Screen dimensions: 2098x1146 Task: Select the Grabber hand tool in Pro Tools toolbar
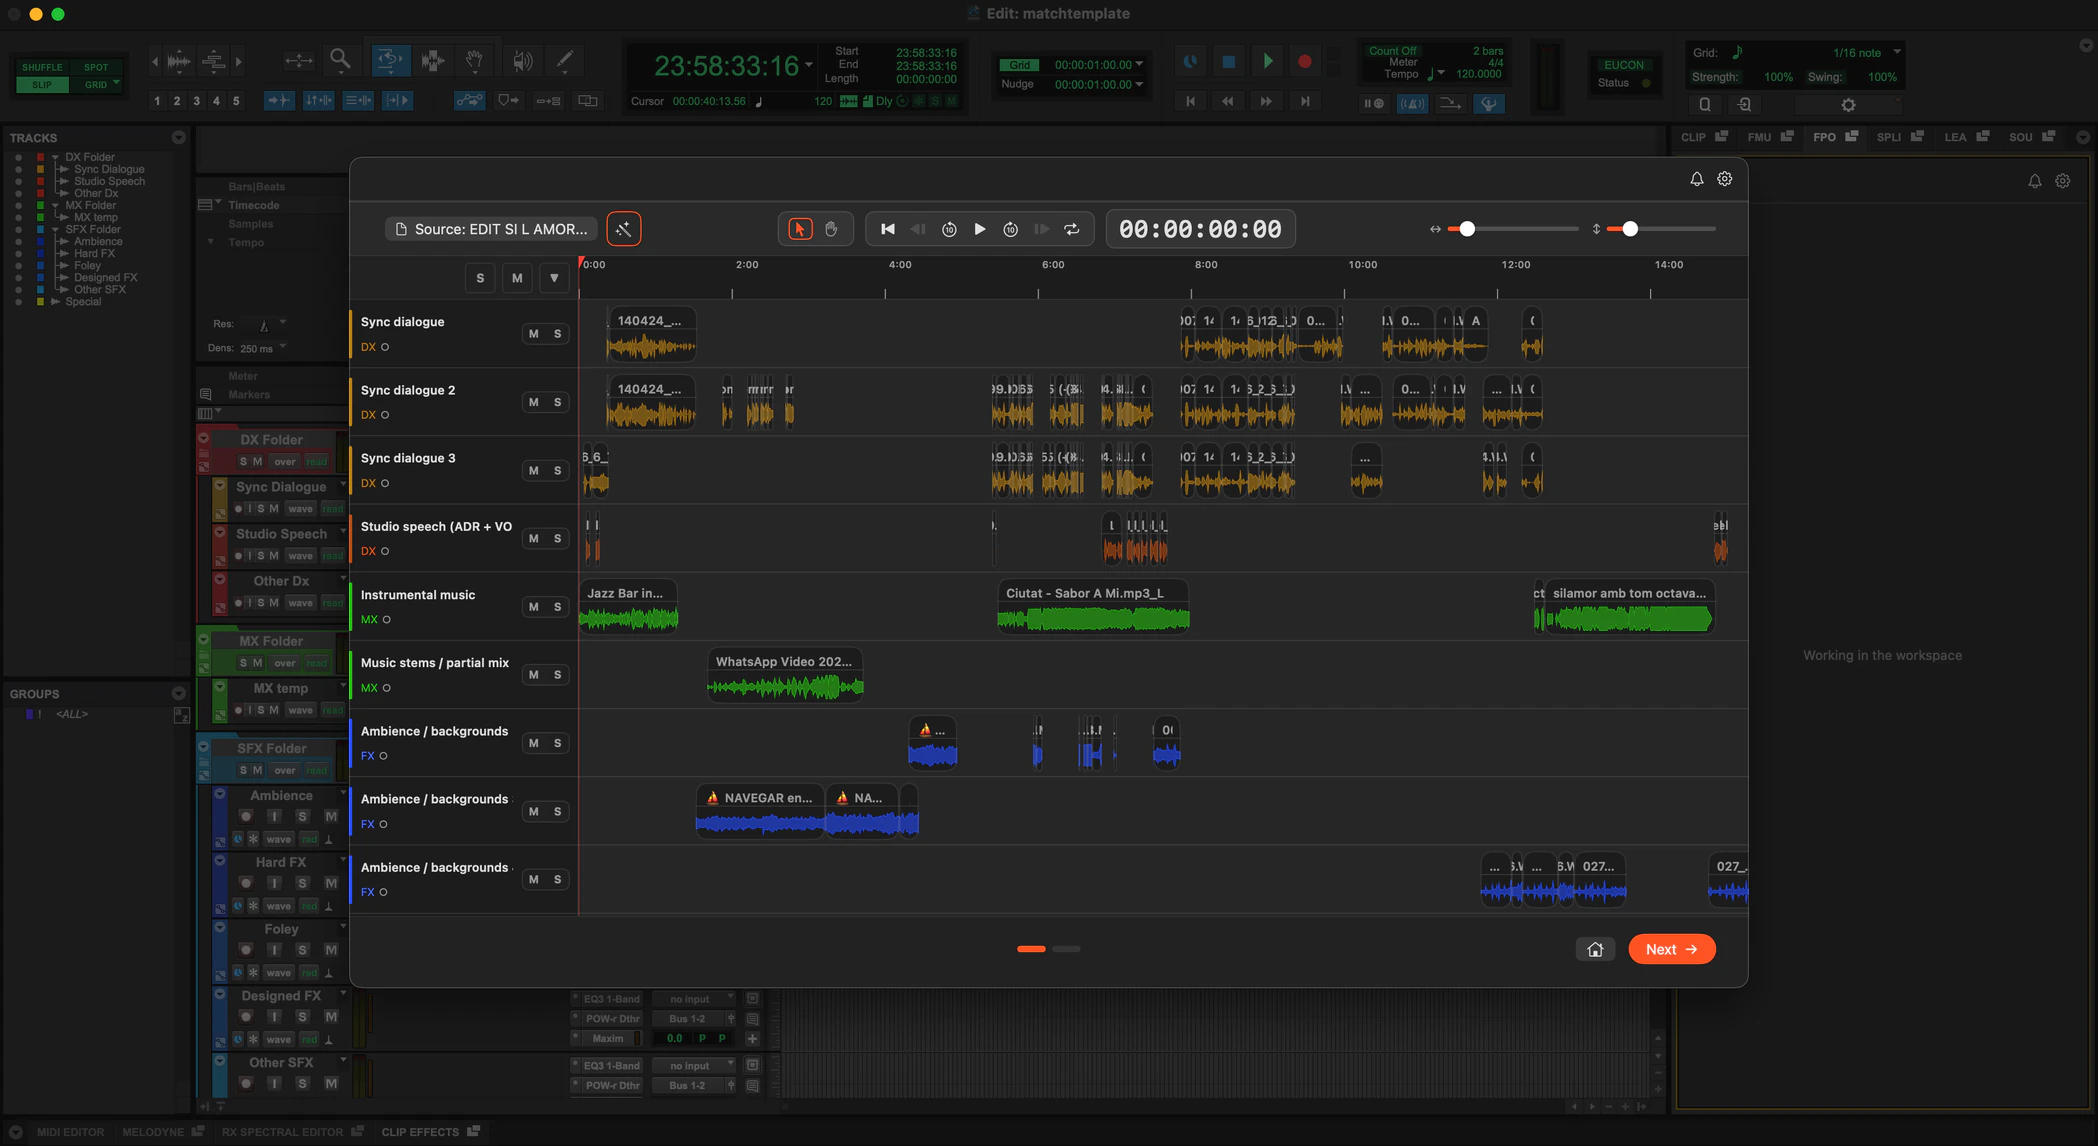(474, 60)
